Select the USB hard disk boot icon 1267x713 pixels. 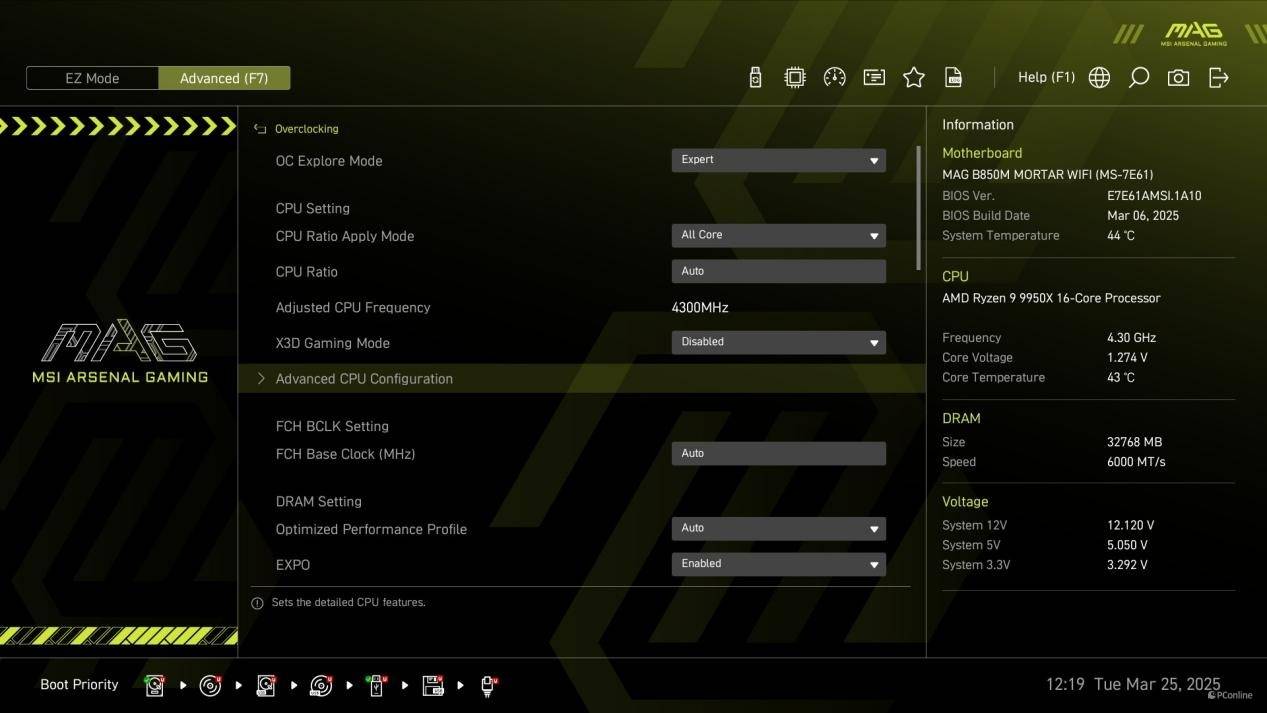[x=266, y=685]
